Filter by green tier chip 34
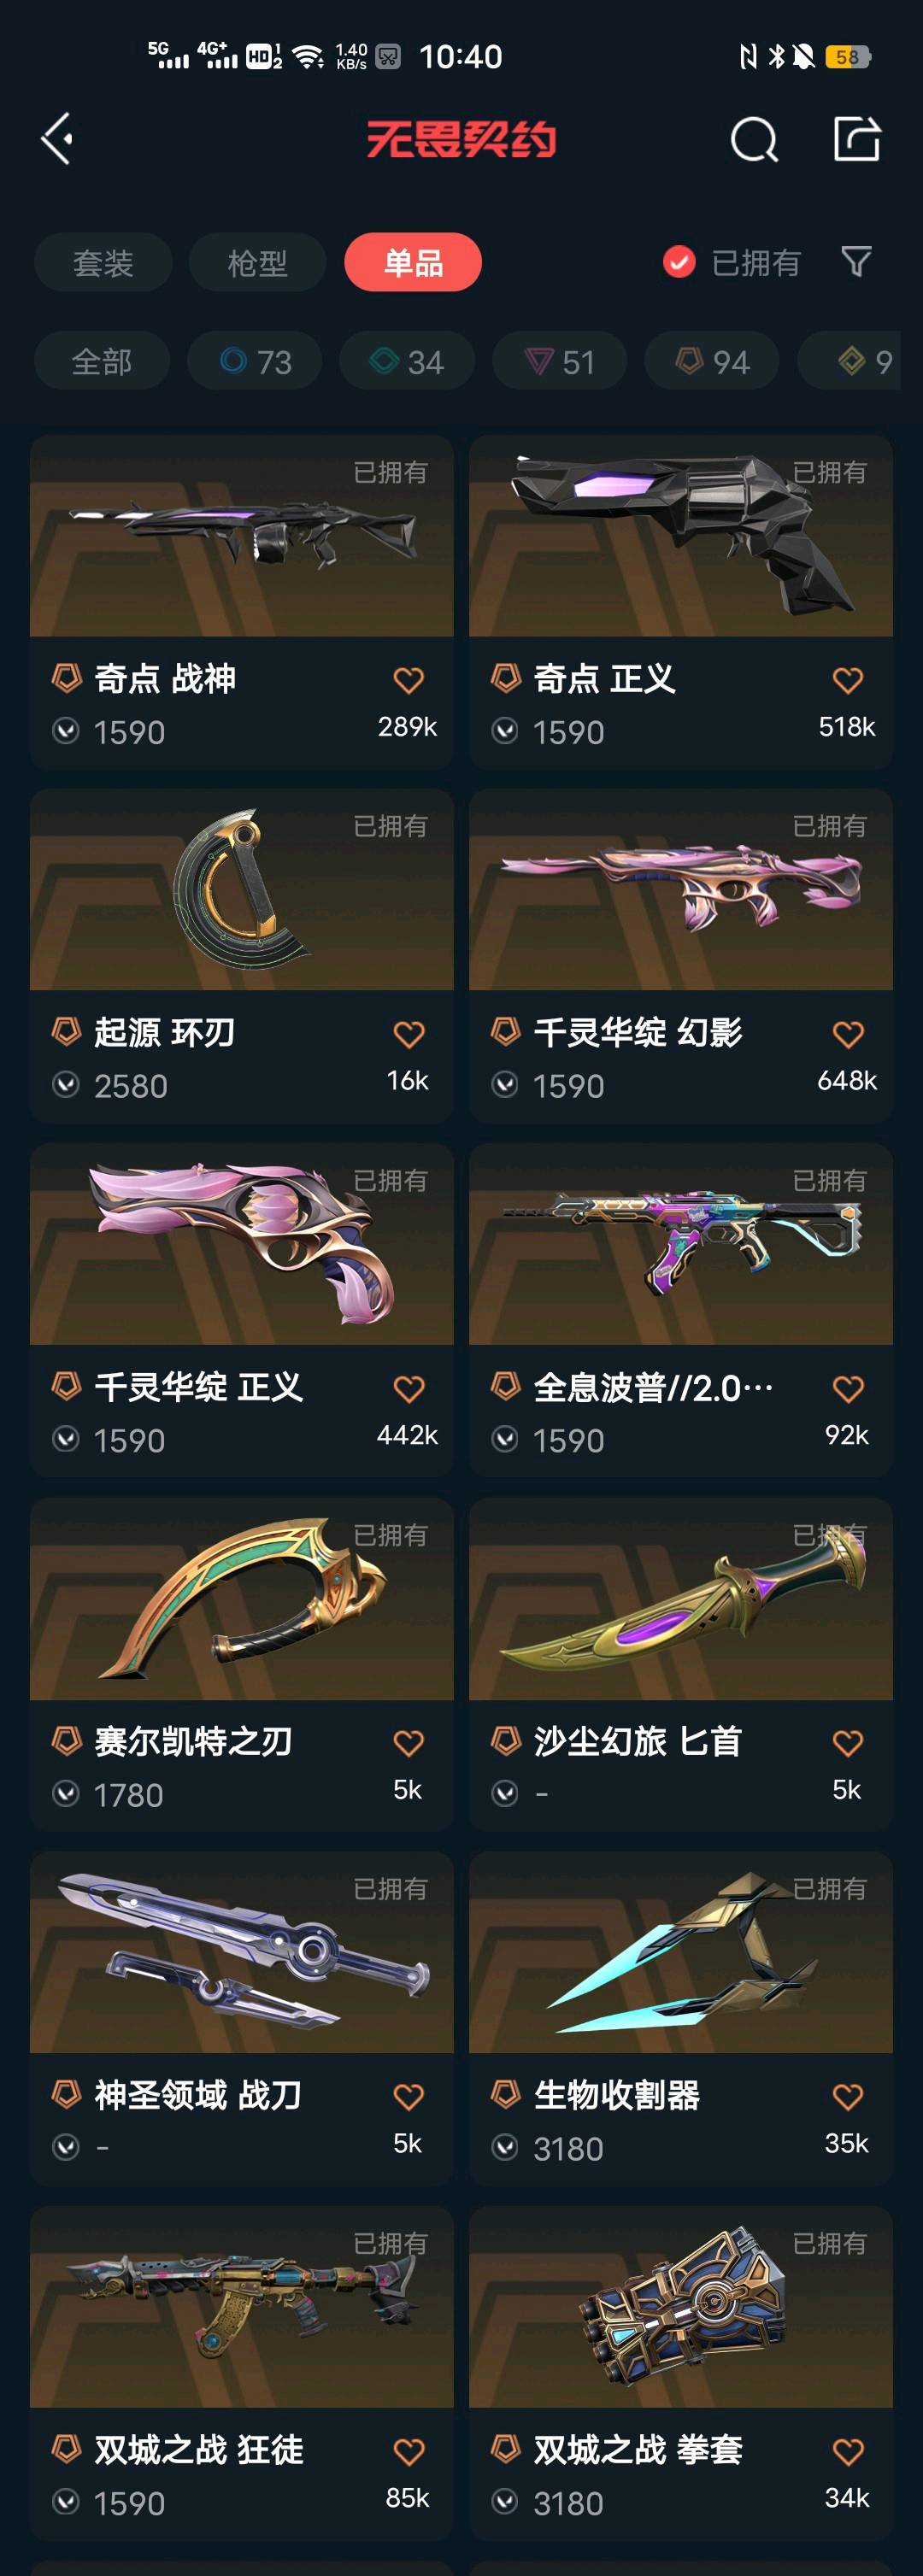 407,361
